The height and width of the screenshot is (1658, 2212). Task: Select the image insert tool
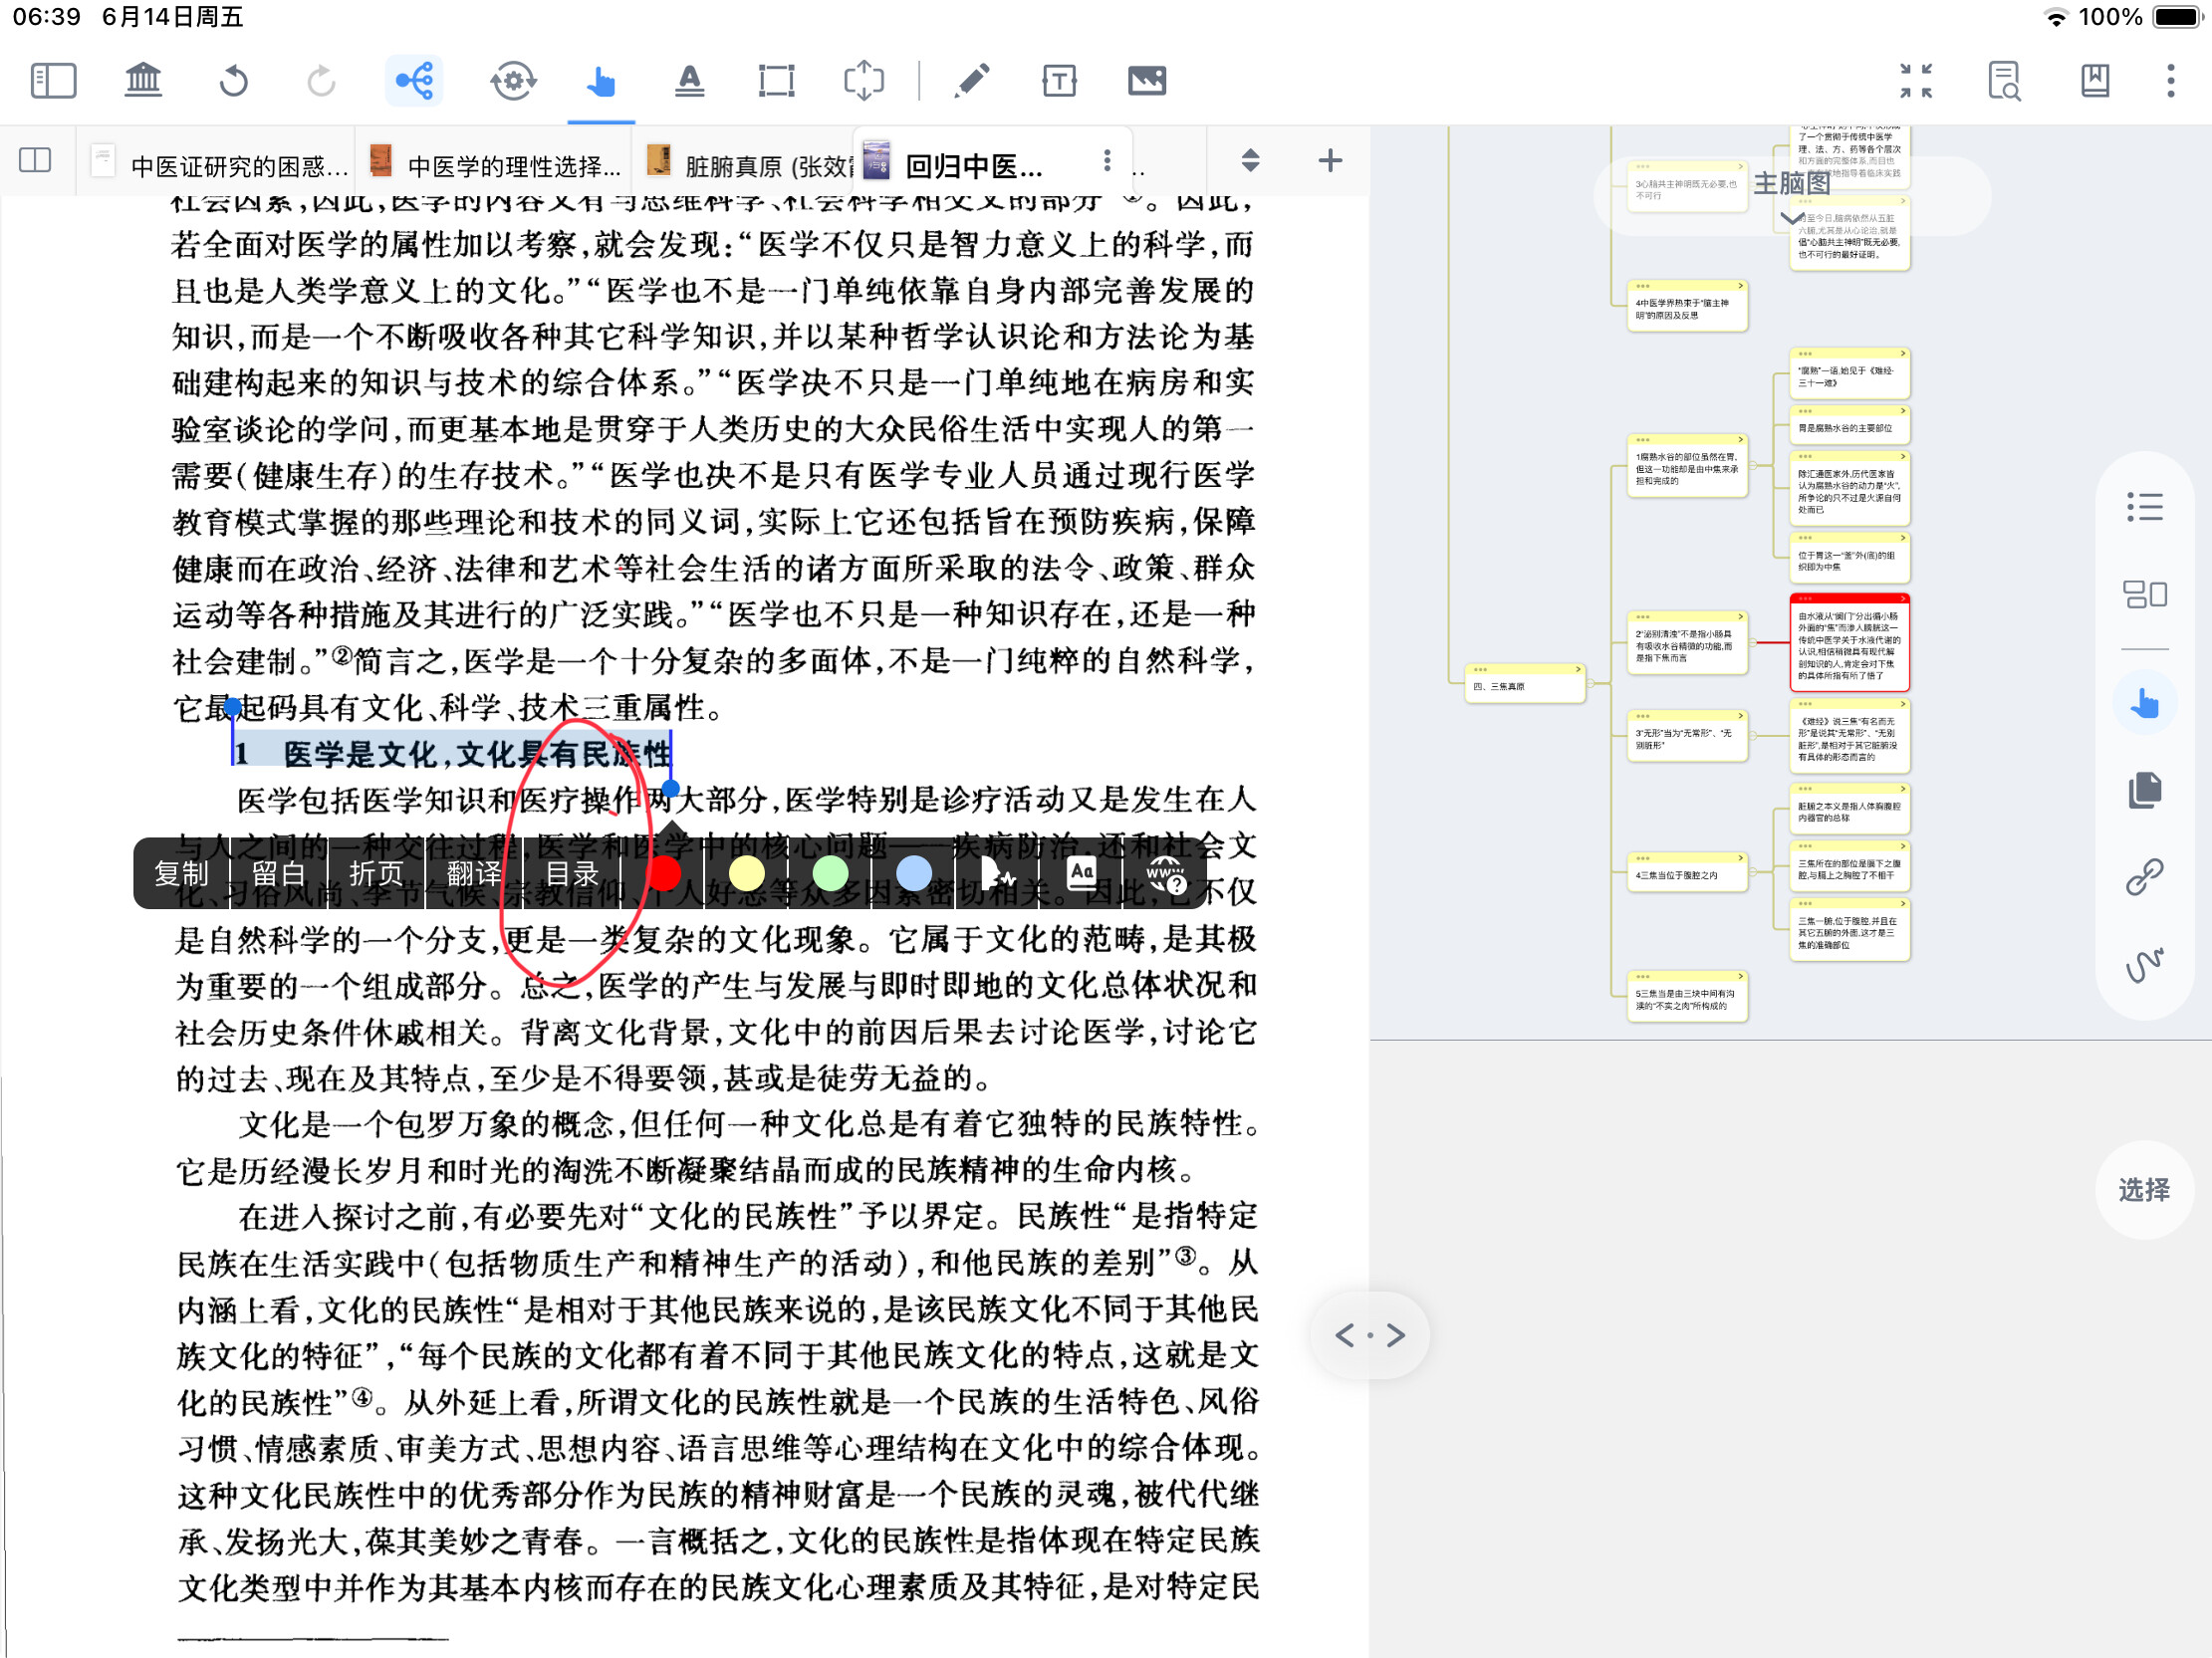[1147, 80]
